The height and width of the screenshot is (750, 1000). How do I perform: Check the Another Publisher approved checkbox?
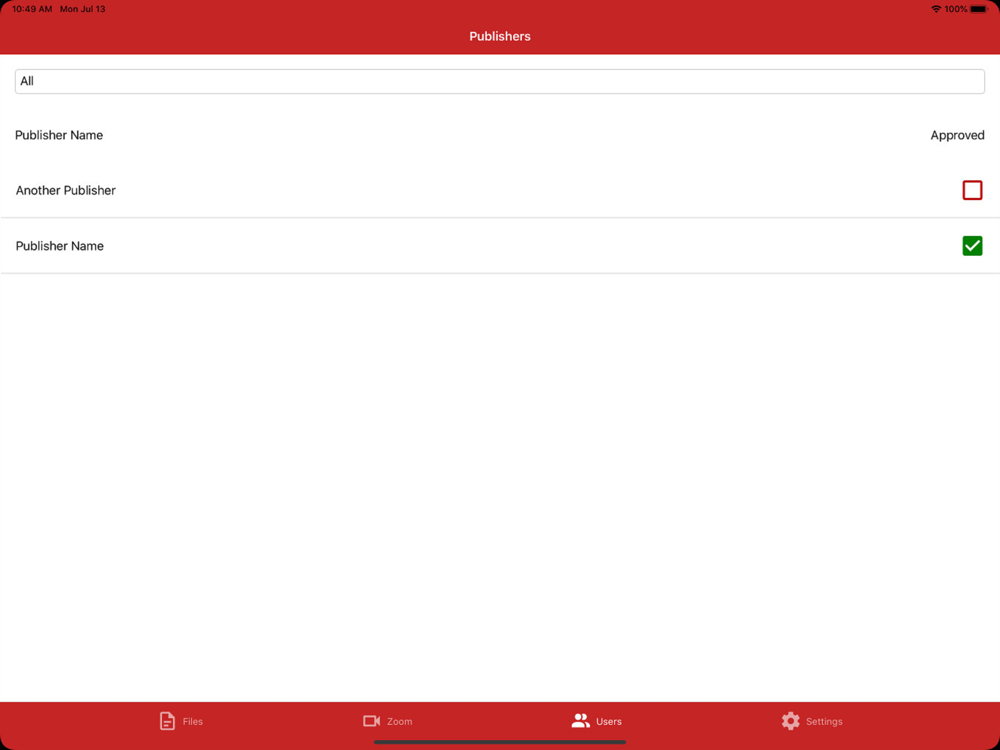point(972,190)
